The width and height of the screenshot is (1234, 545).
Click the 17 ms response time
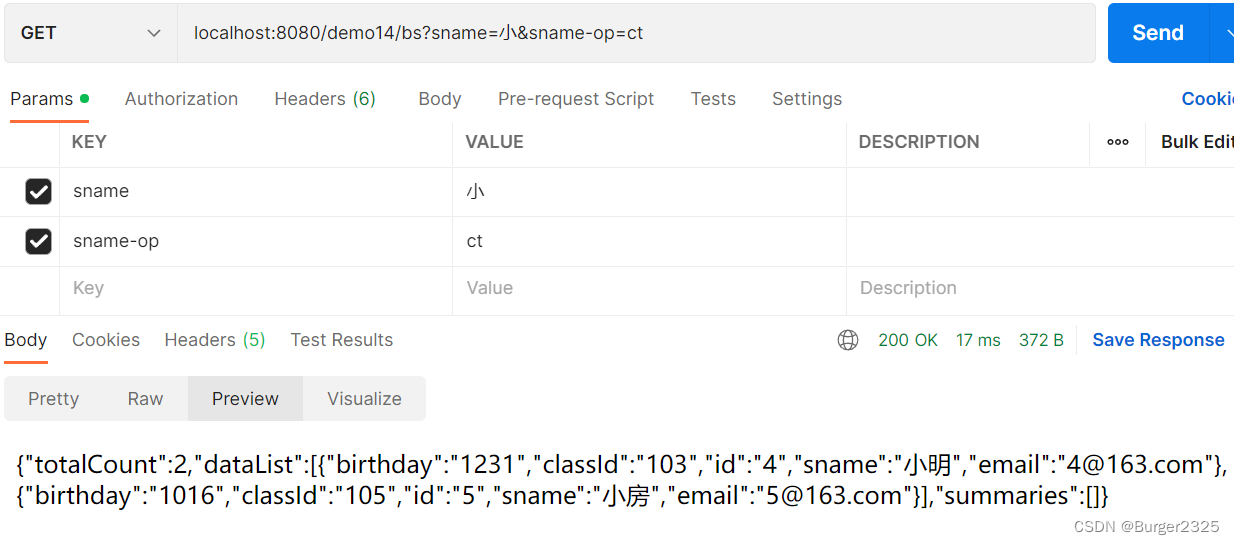(978, 340)
